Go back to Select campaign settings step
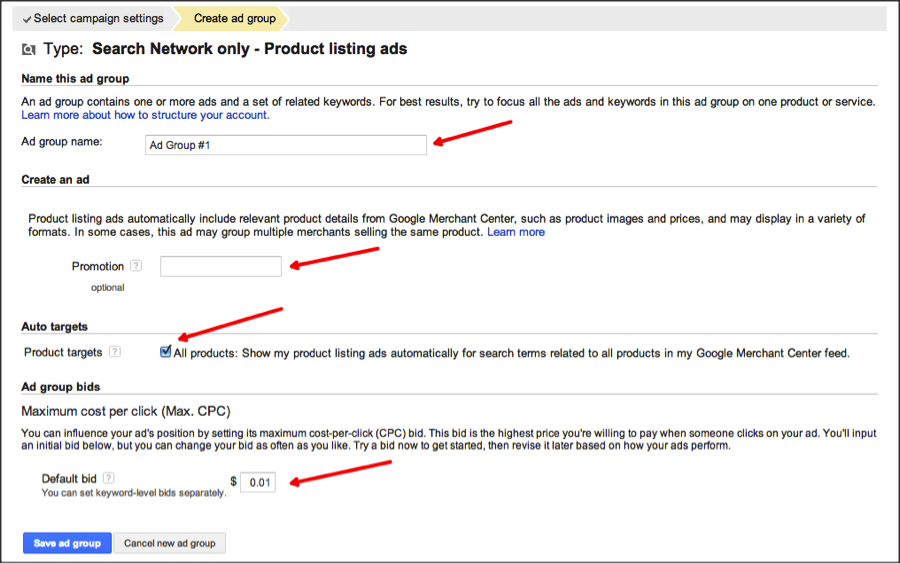The height and width of the screenshot is (564, 900). pyautogui.click(x=96, y=18)
